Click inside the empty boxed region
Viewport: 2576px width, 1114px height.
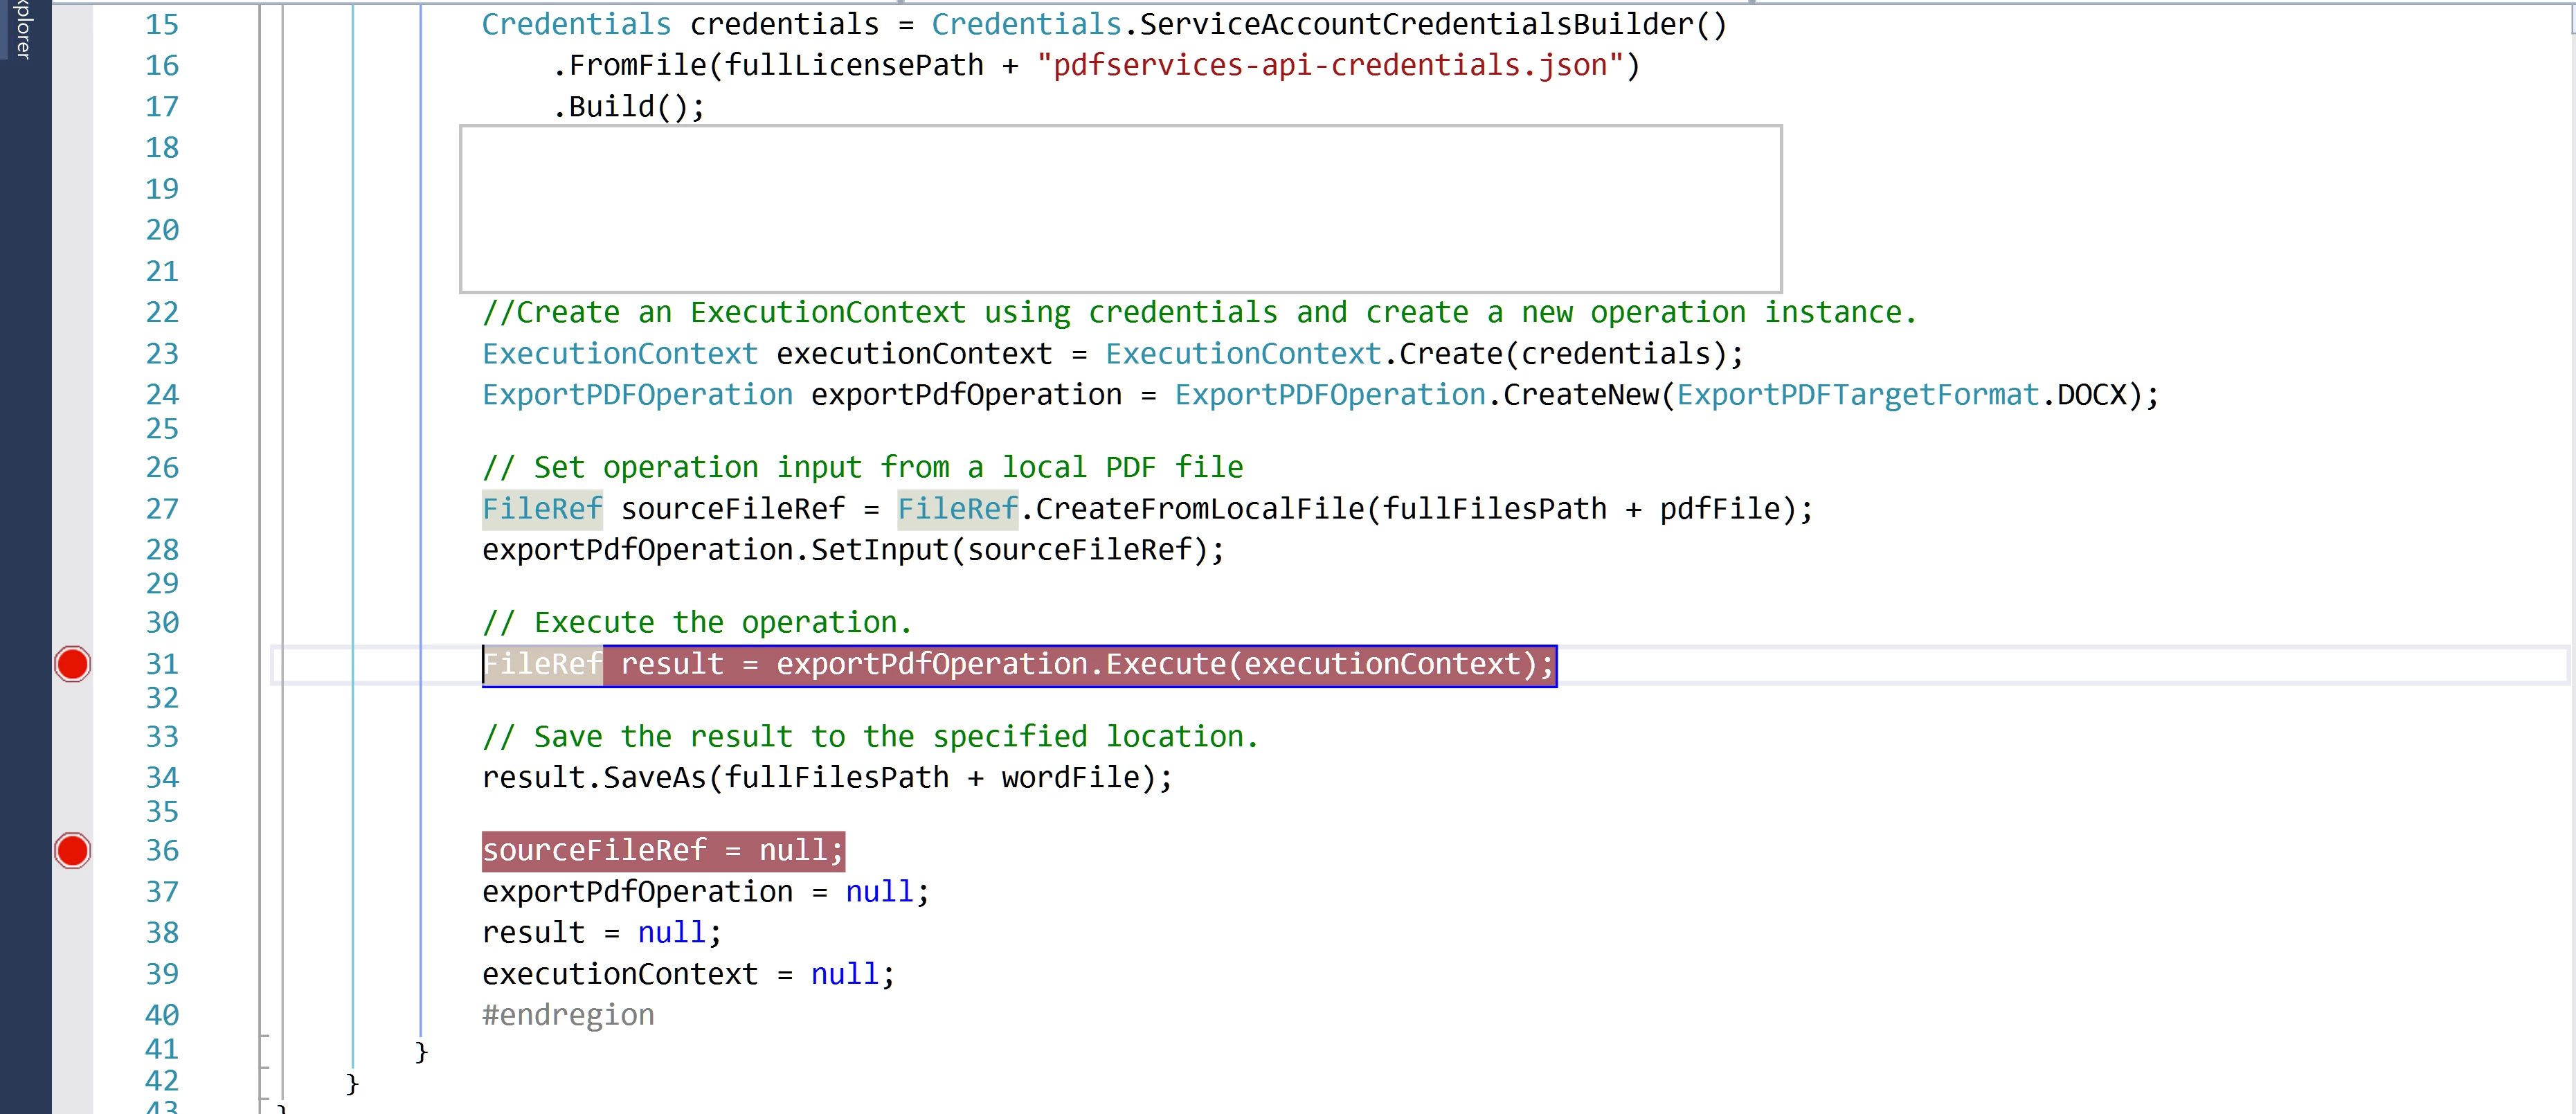pyautogui.click(x=1120, y=209)
